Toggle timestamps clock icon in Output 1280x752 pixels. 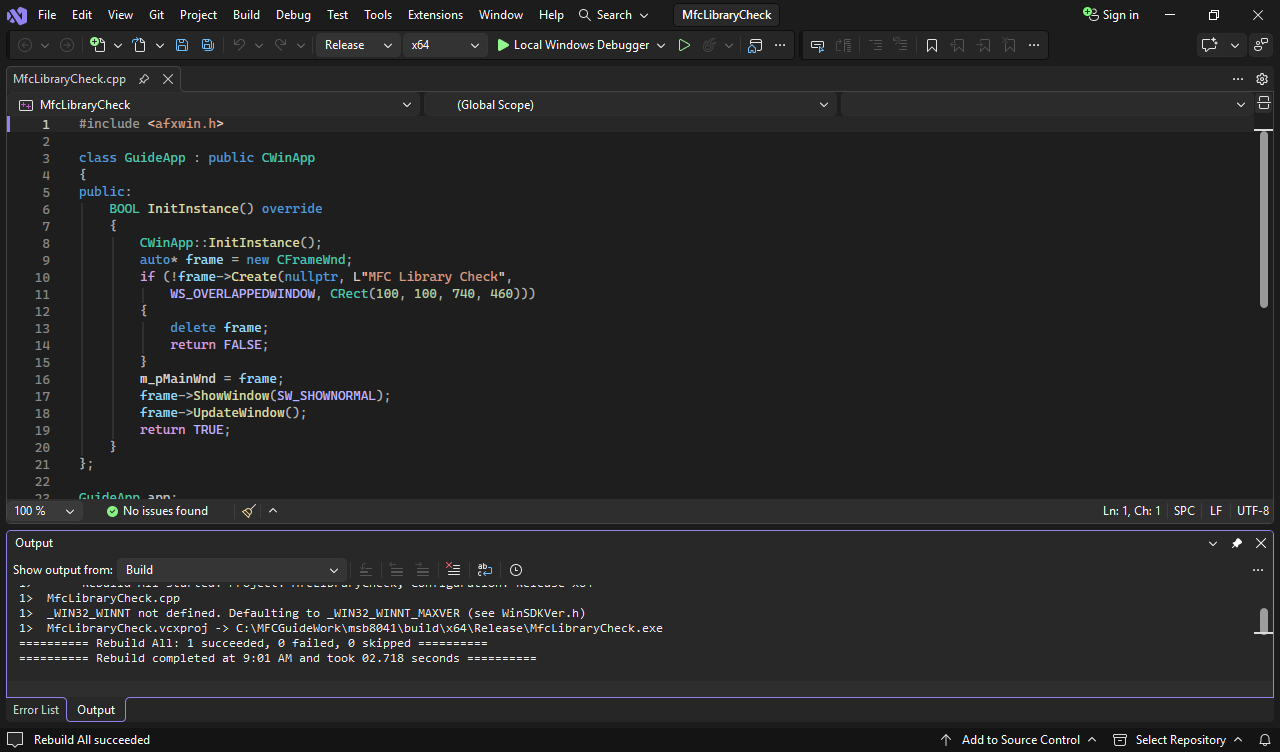(x=516, y=570)
